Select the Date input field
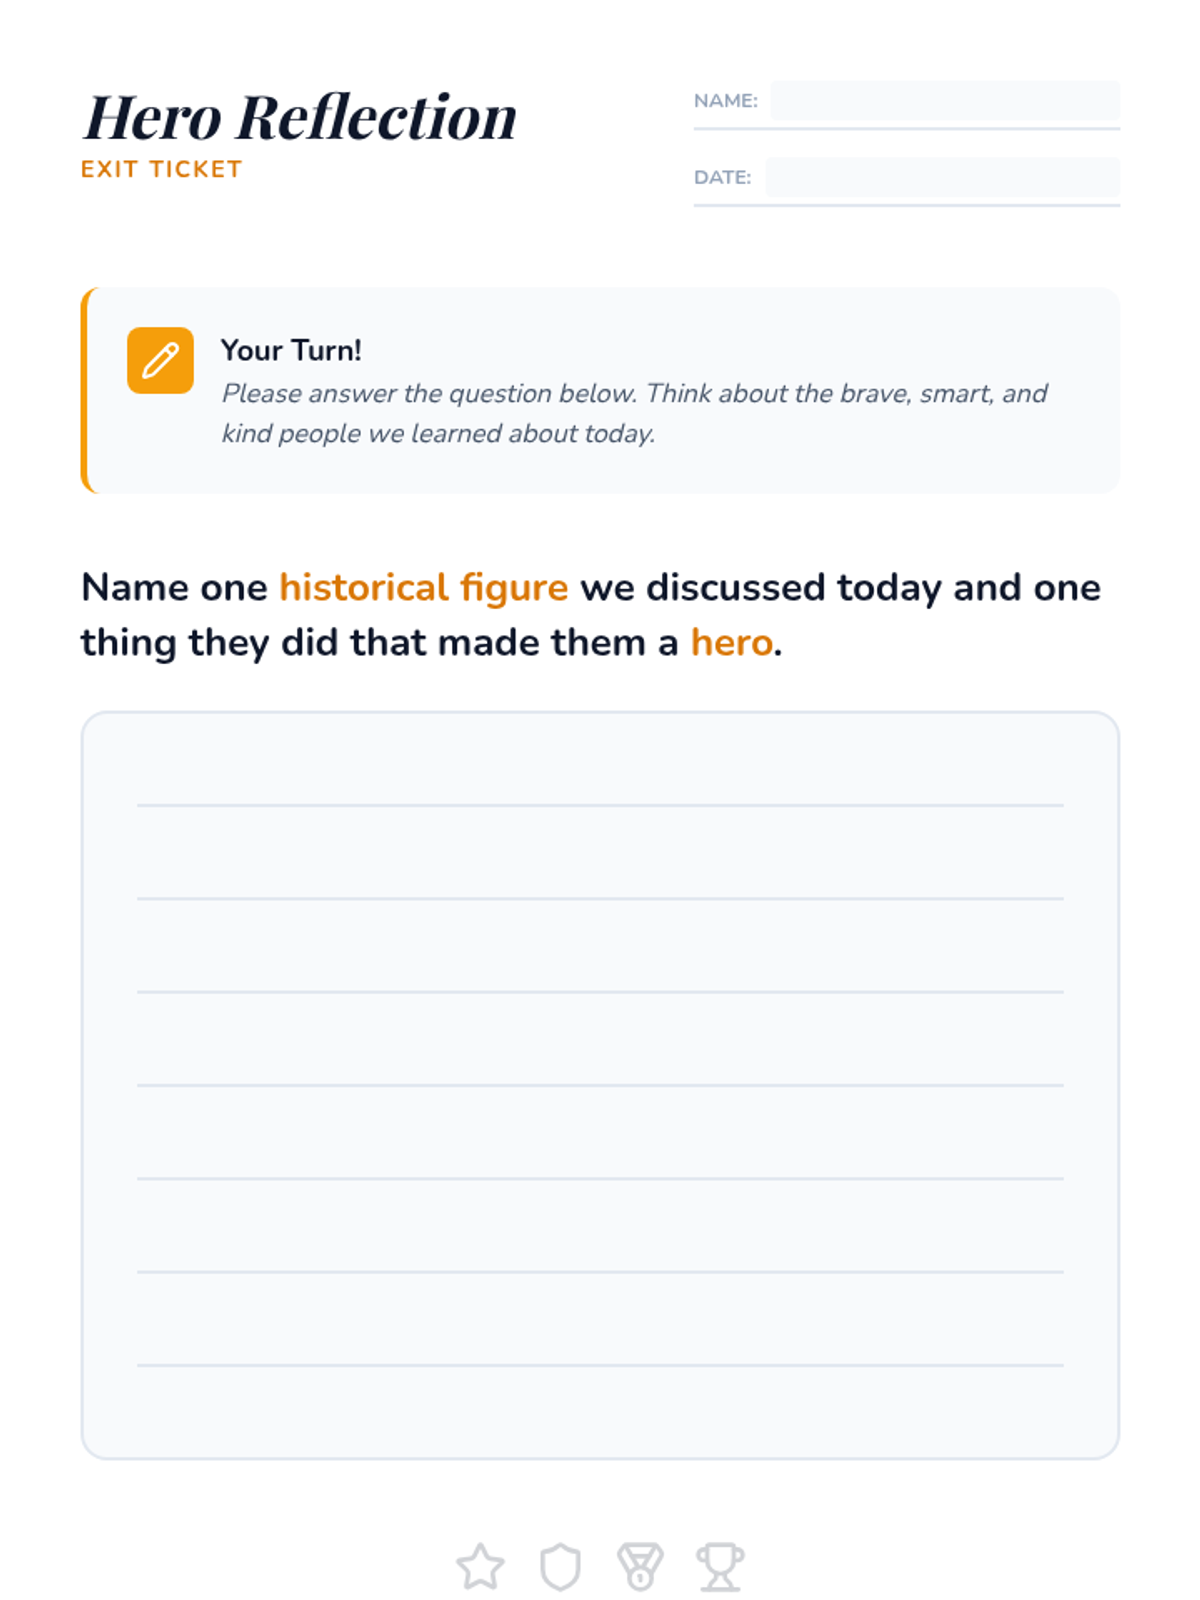This screenshot has height=1600, width=1200. point(943,177)
